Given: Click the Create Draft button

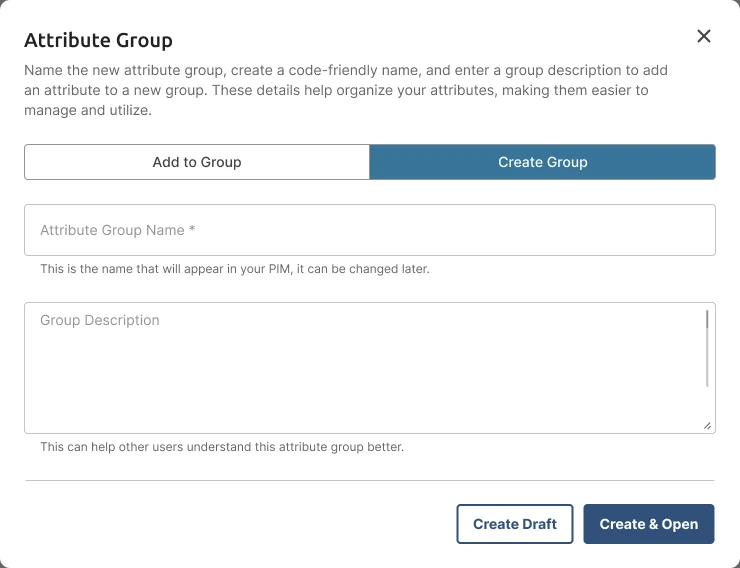Looking at the screenshot, I should click(515, 524).
